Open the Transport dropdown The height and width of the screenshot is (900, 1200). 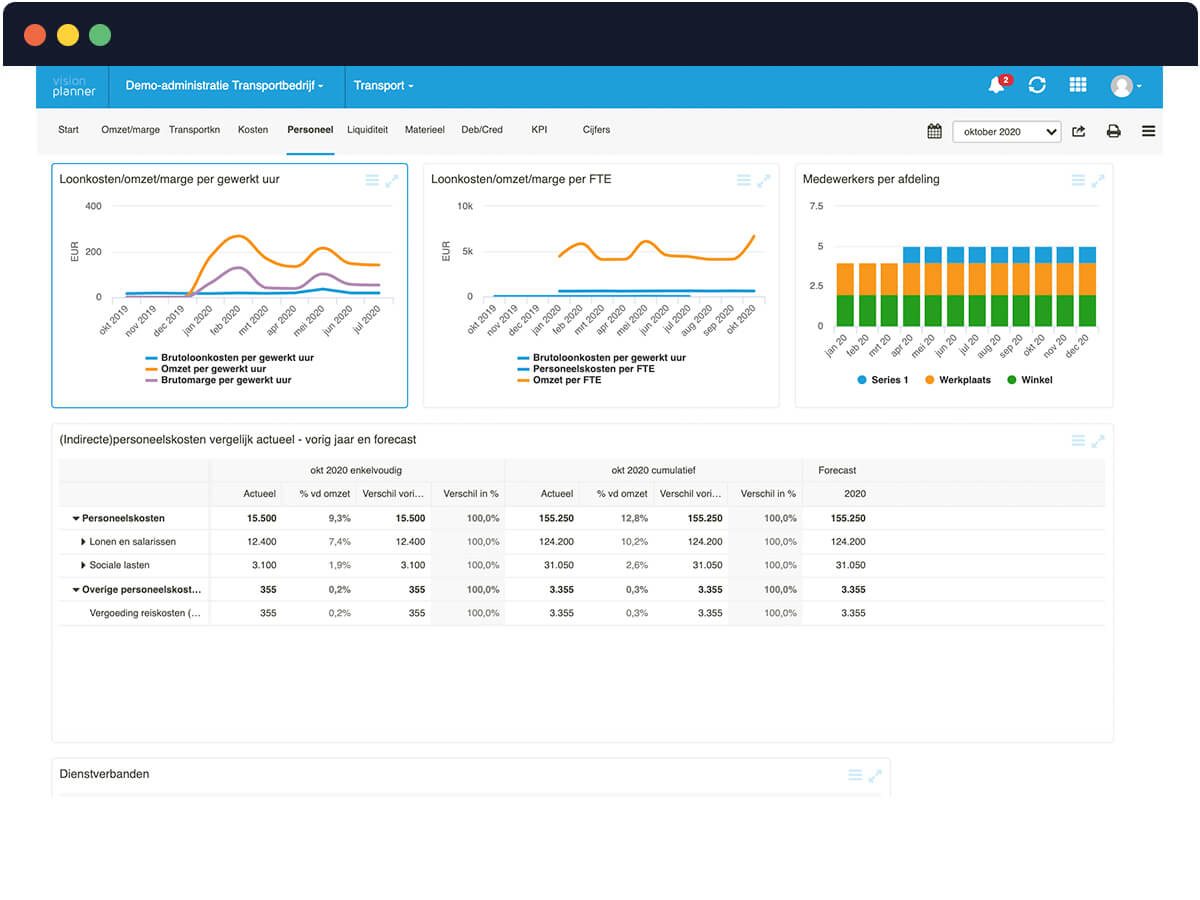(383, 86)
